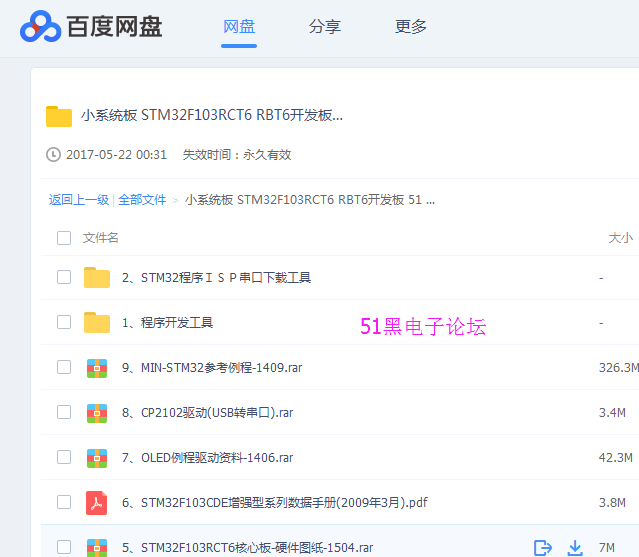
Task: Click the 3.4M size of CP2102驱动 row
Action: coord(612,413)
